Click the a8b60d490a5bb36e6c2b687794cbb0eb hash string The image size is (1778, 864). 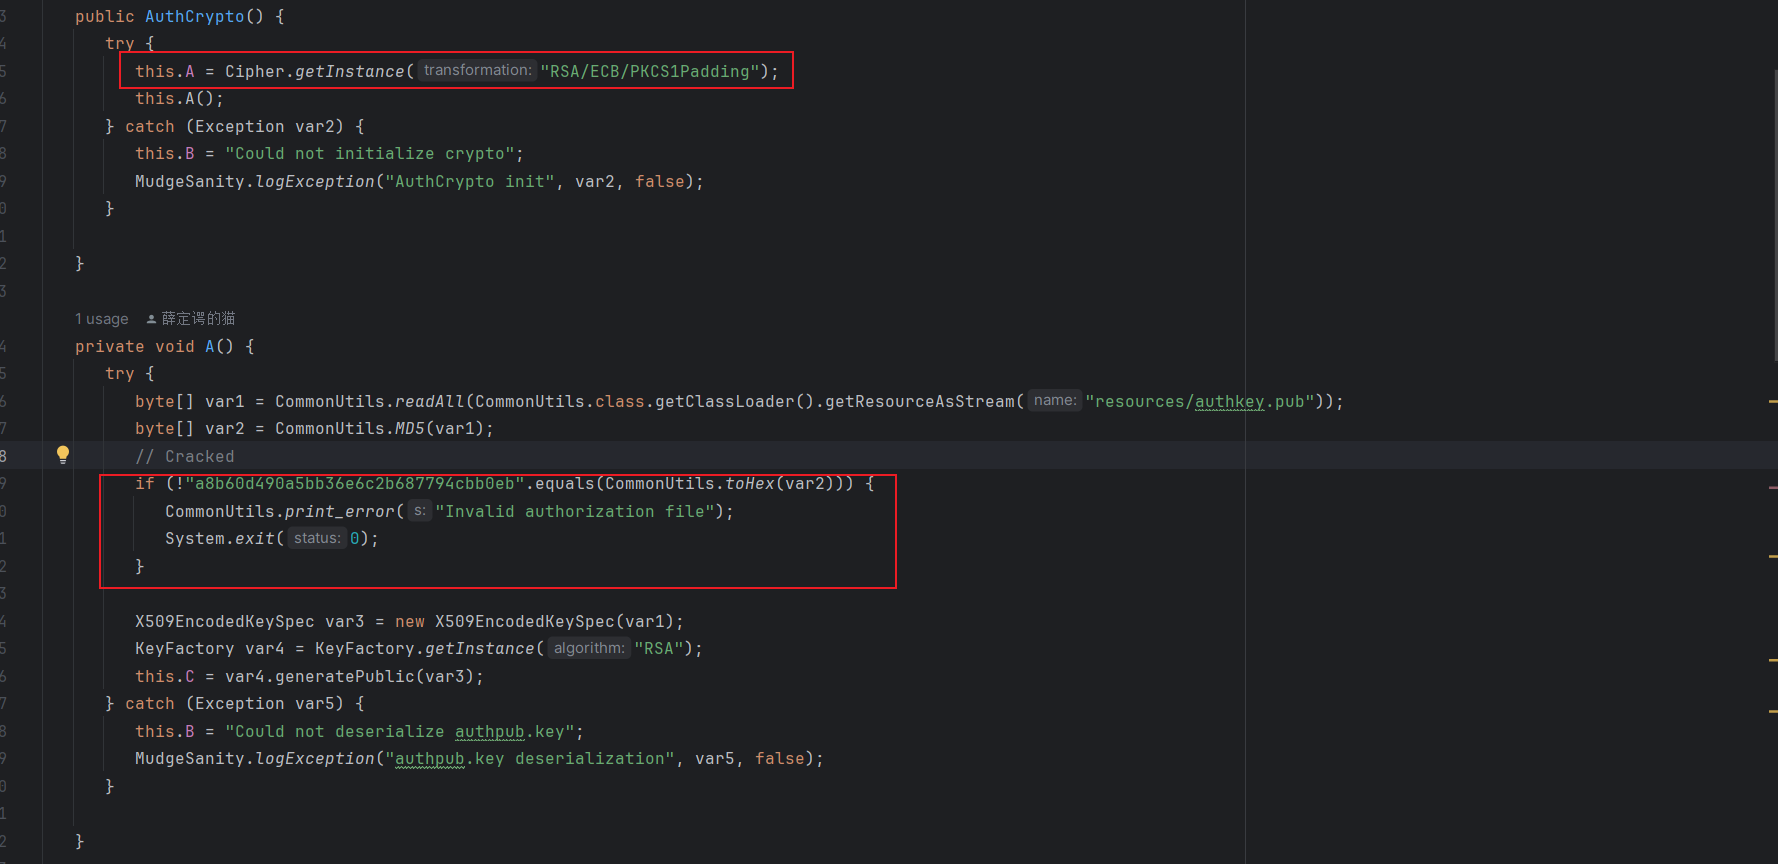(x=355, y=484)
